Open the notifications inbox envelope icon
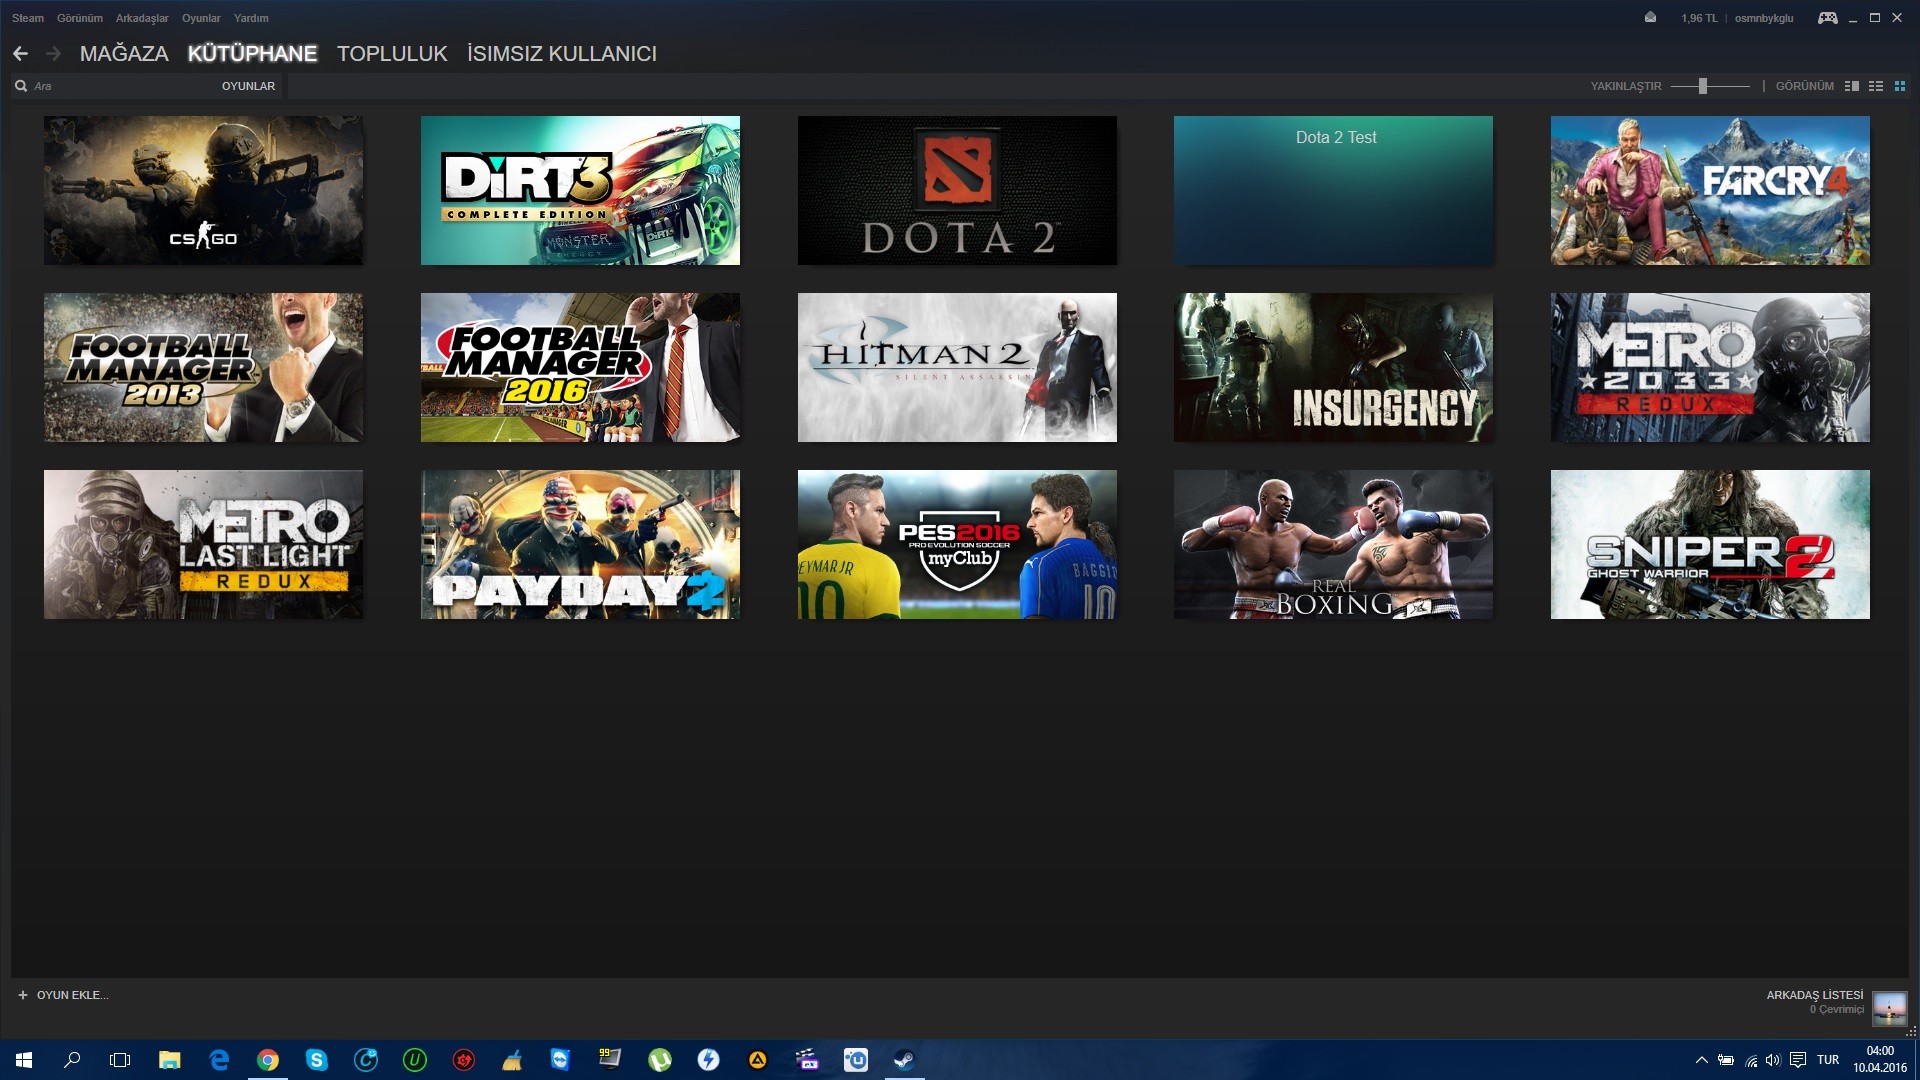 point(1650,17)
